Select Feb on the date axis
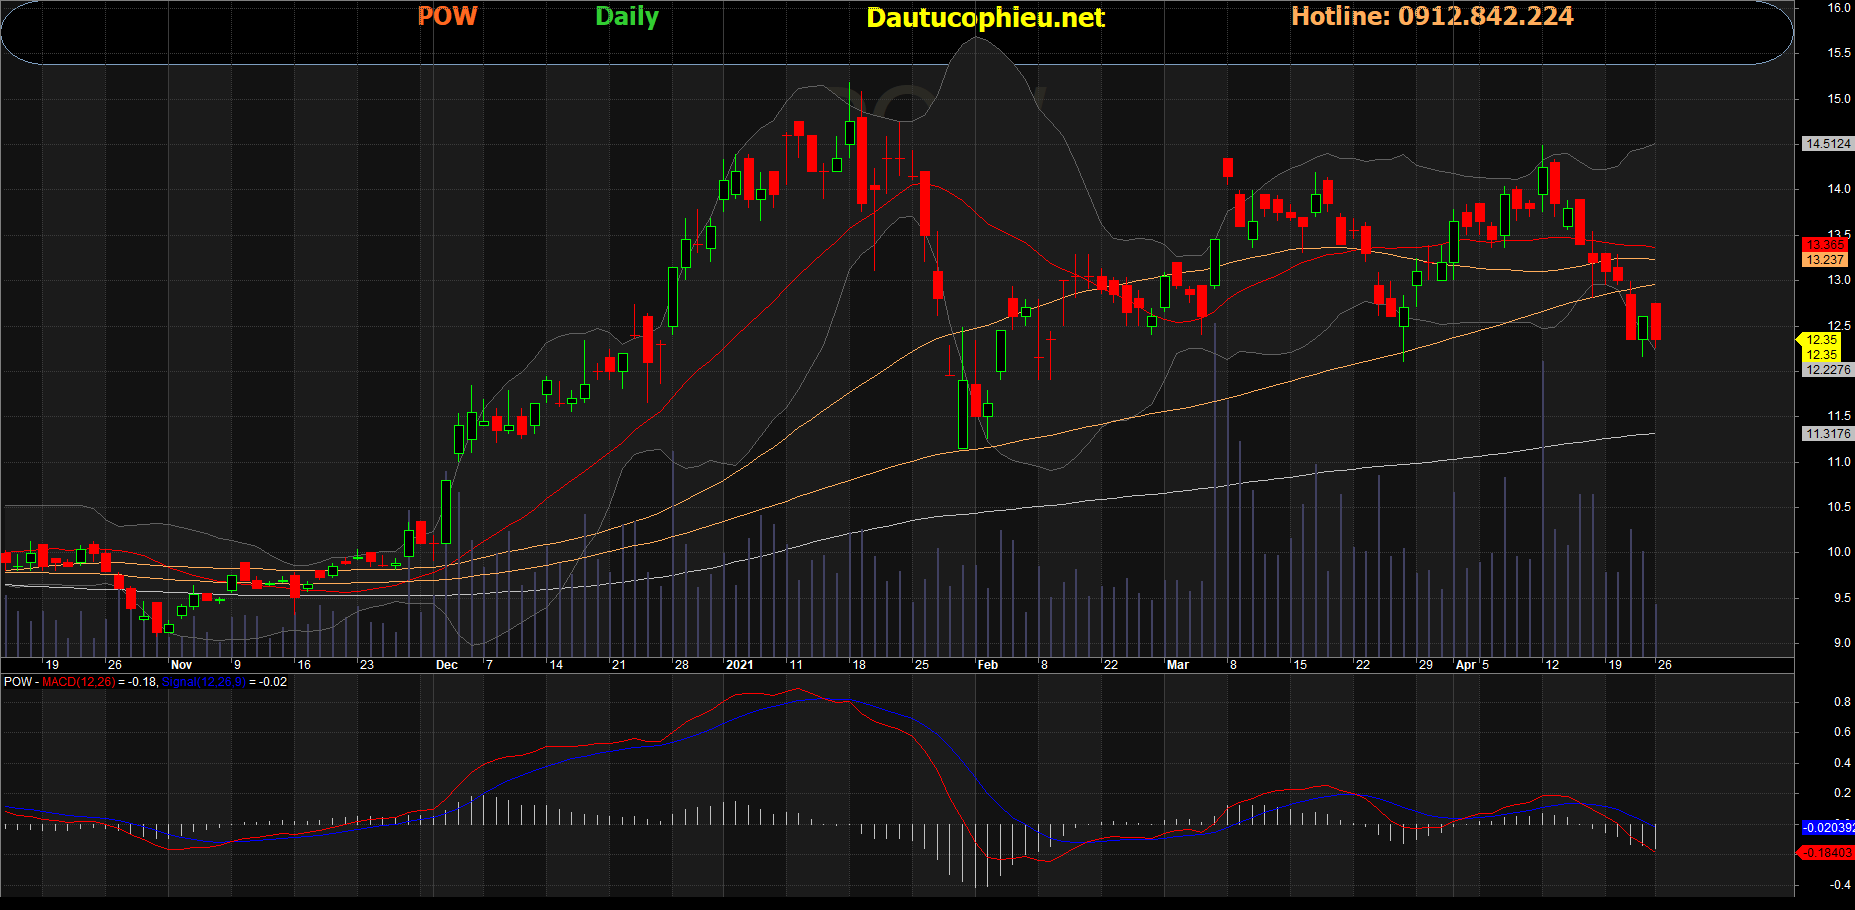The width and height of the screenshot is (1855, 910). [987, 665]
